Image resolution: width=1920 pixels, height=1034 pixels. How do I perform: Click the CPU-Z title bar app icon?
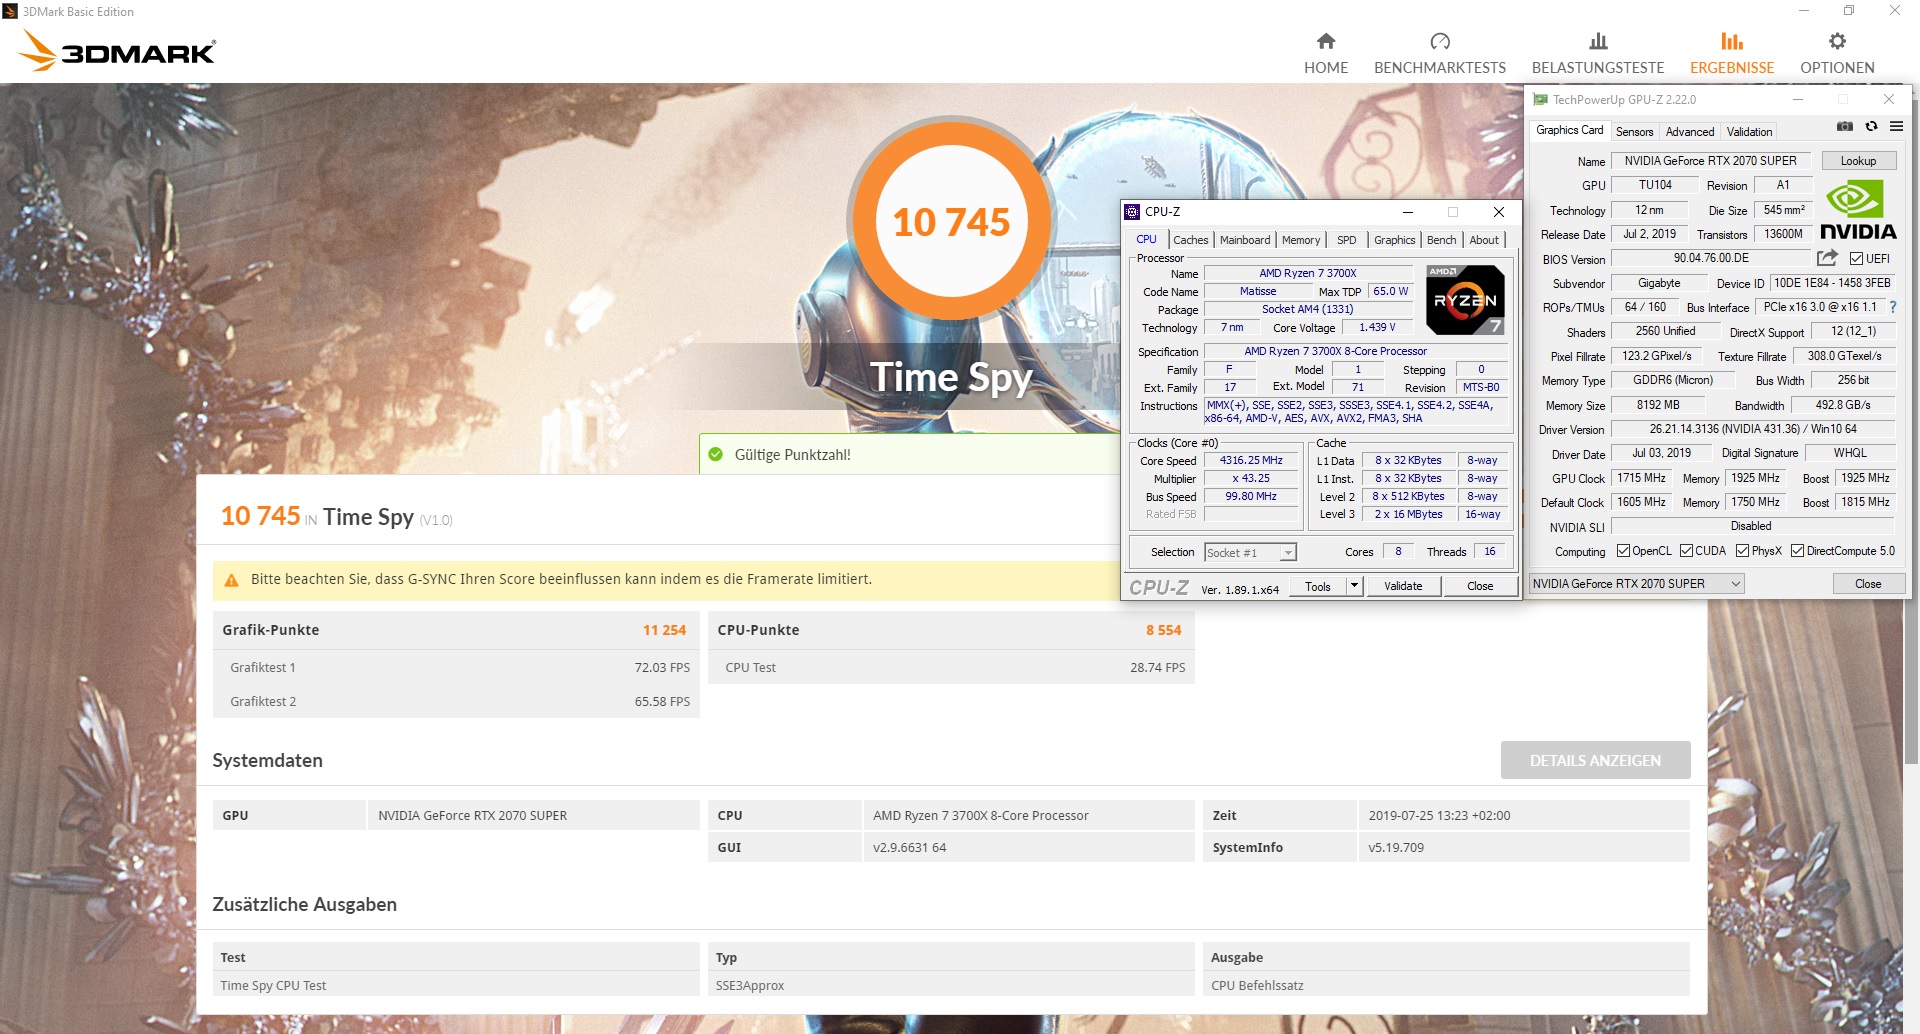[1132, 212]
